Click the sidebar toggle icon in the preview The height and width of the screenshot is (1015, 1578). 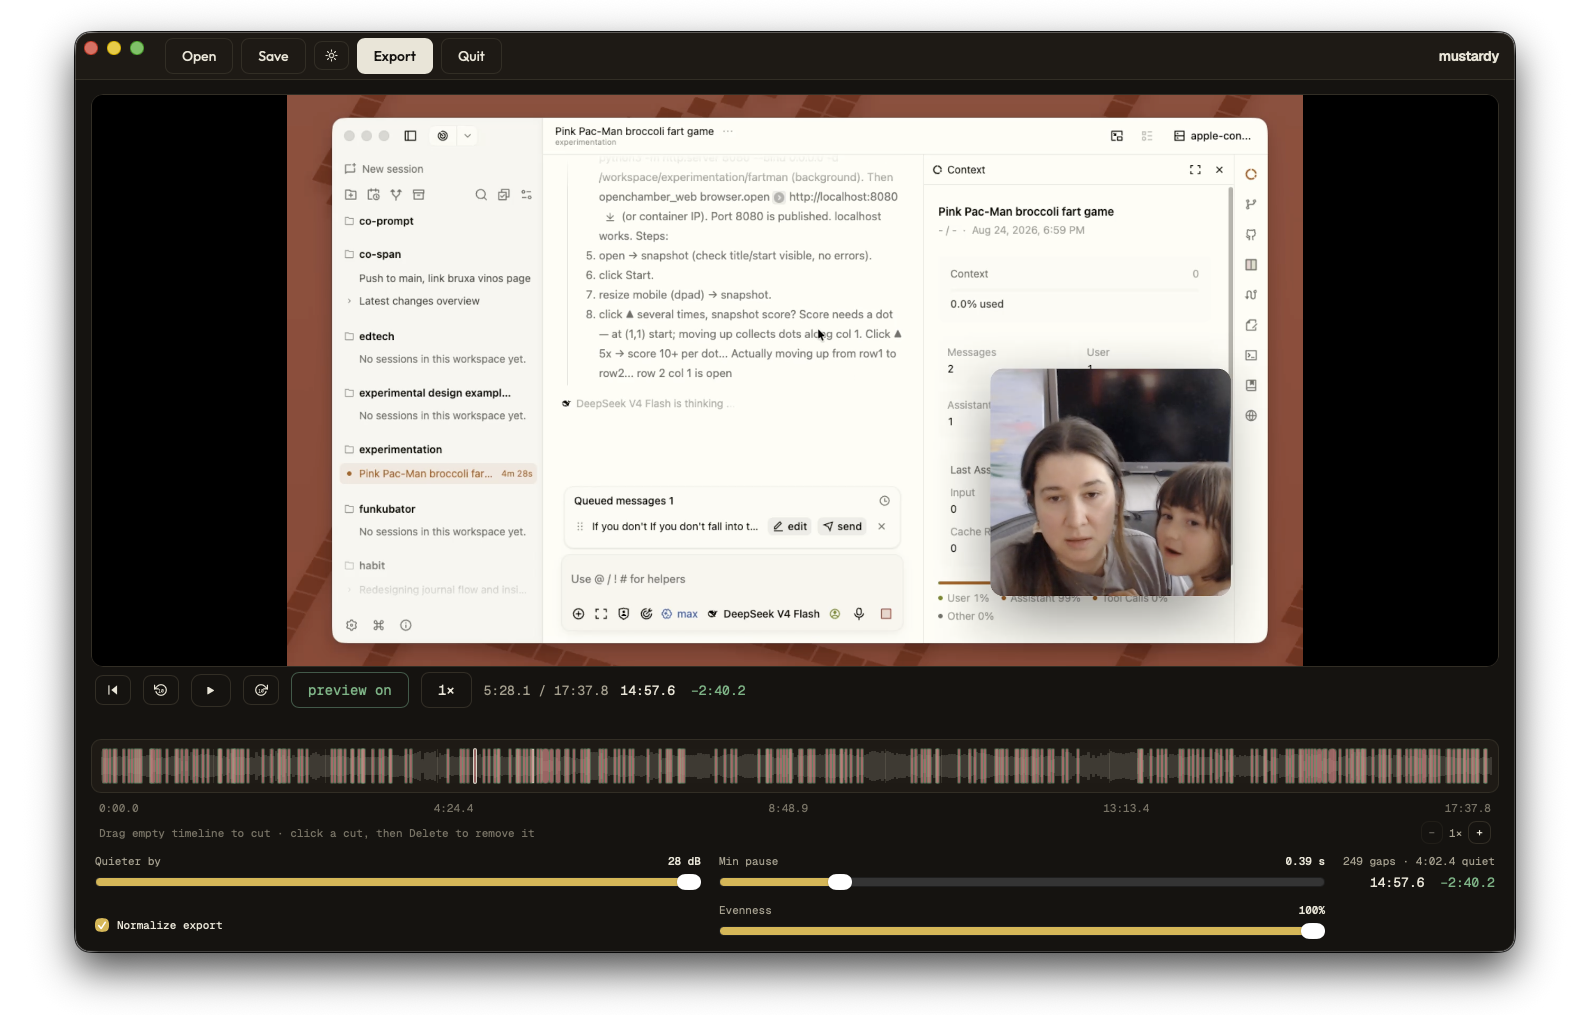[x=410, y=136]
